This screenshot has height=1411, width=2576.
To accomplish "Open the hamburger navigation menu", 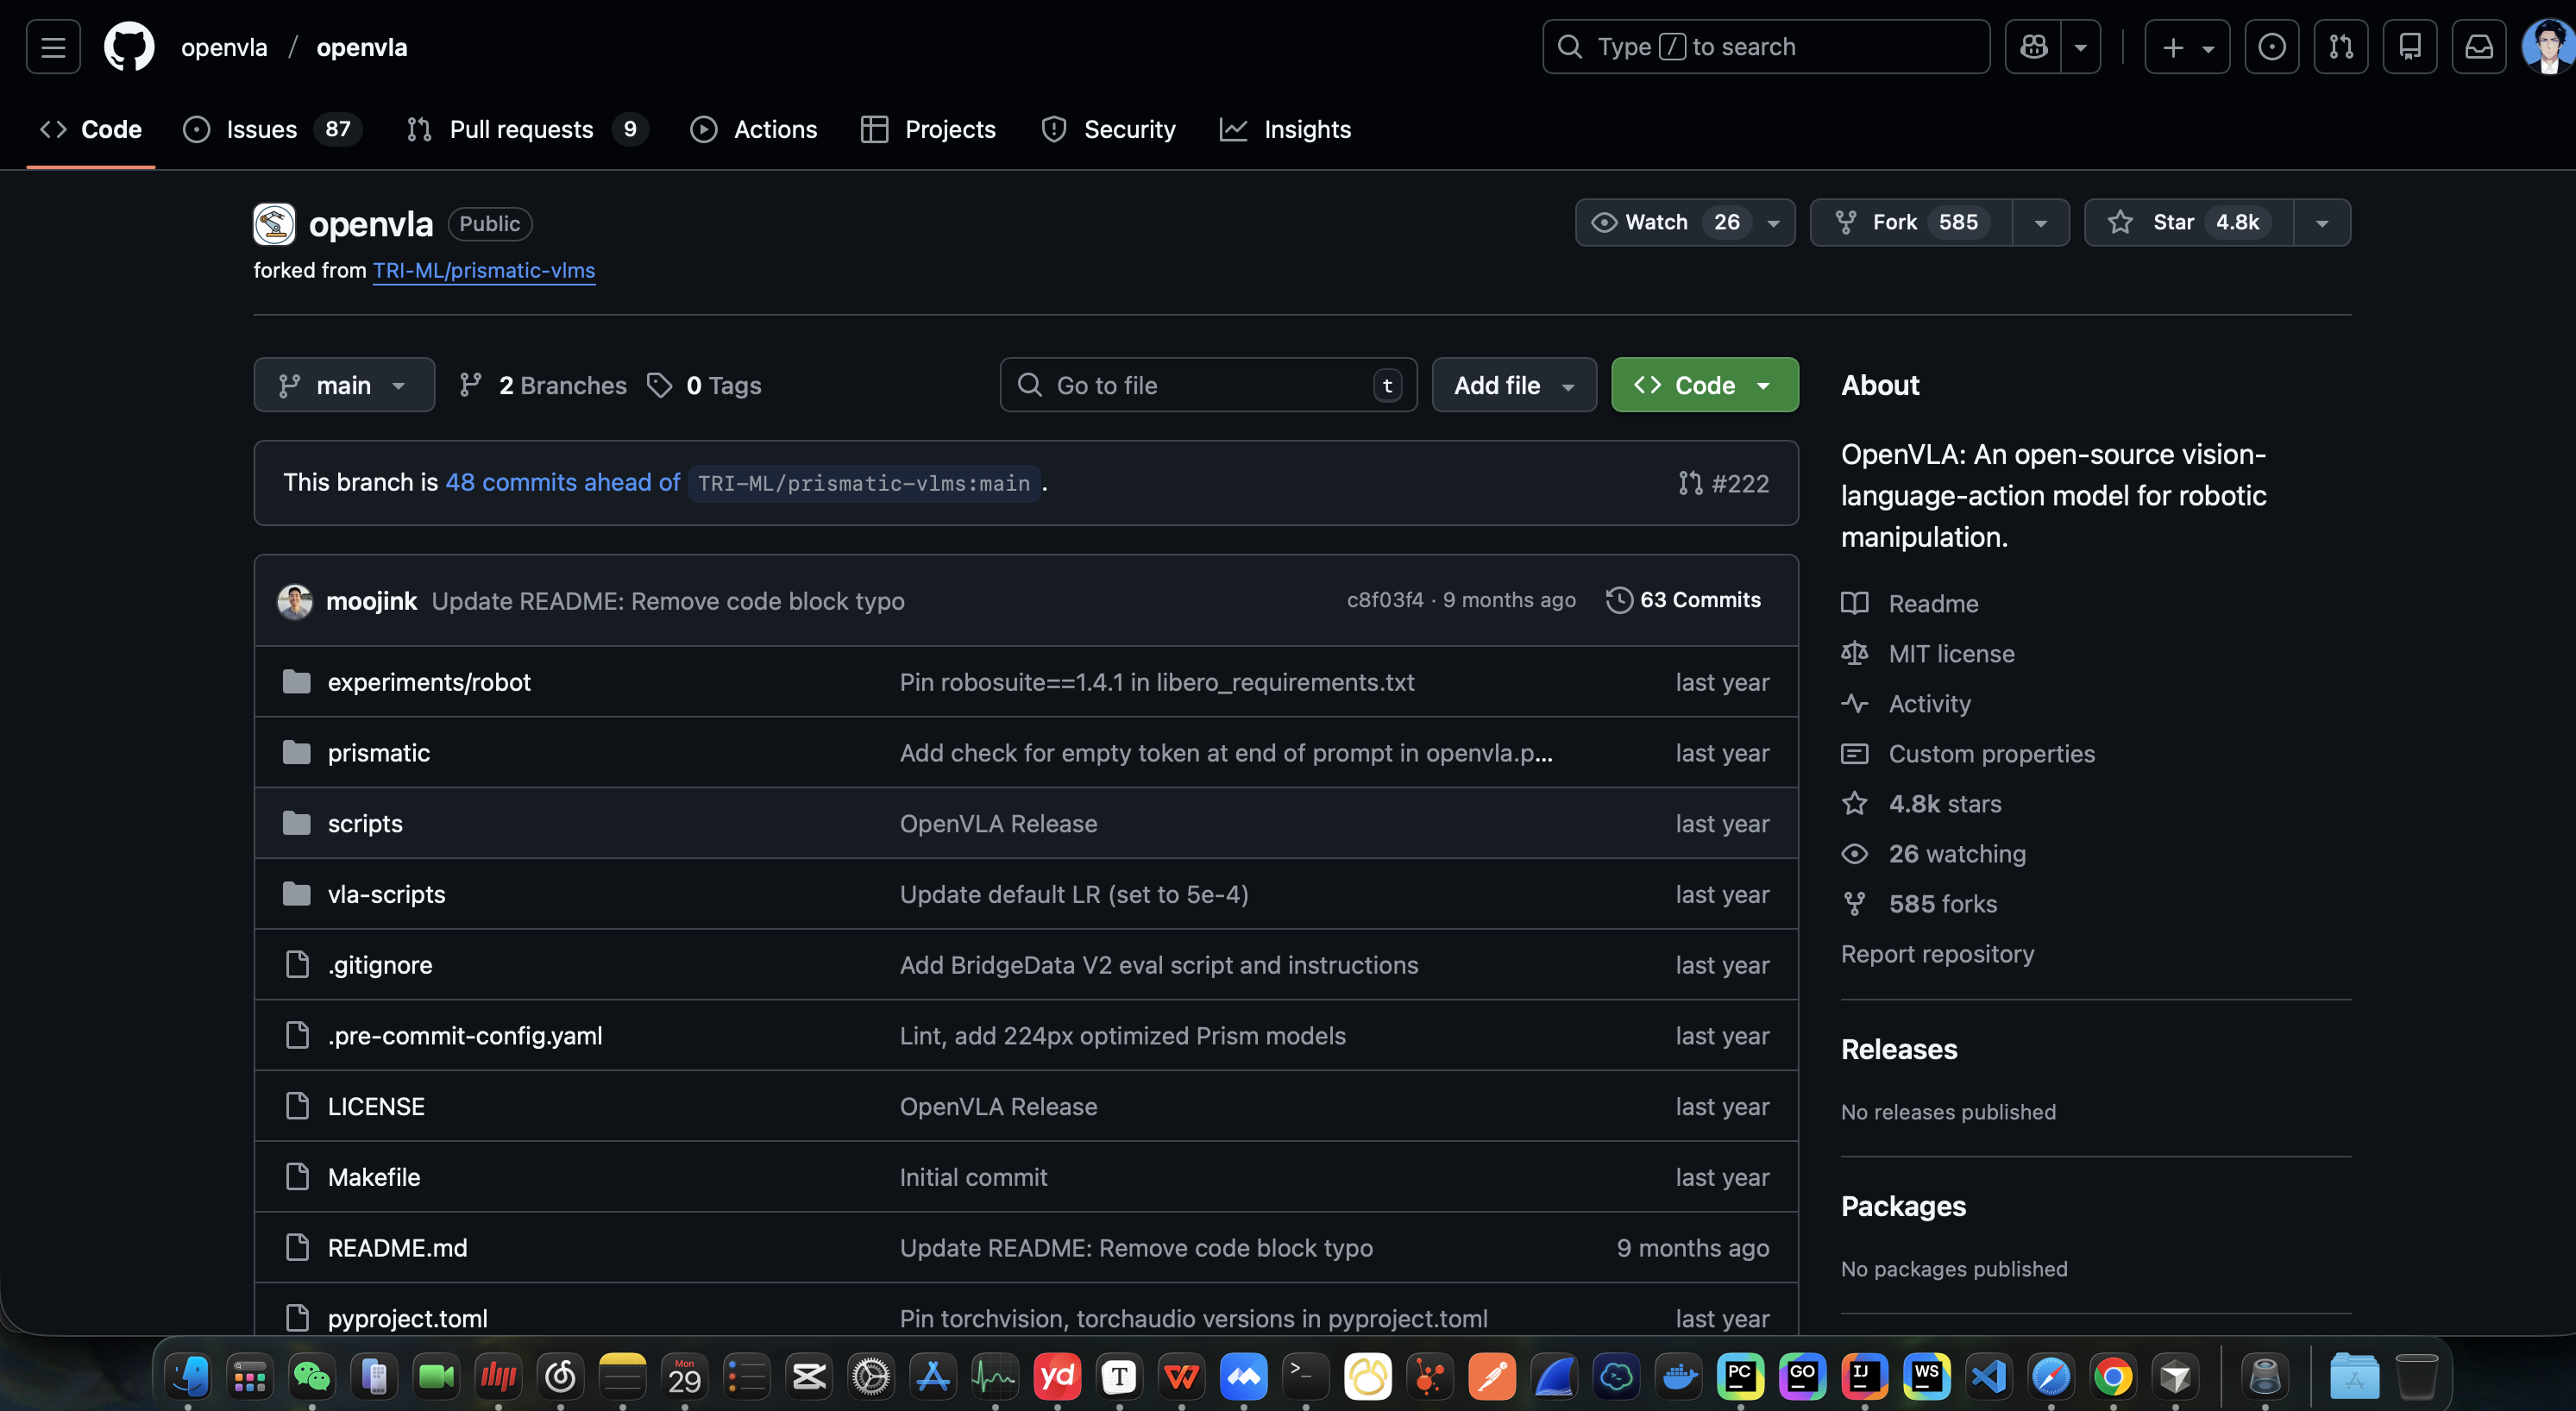I will pyautogui.click(x=53, y=47).
